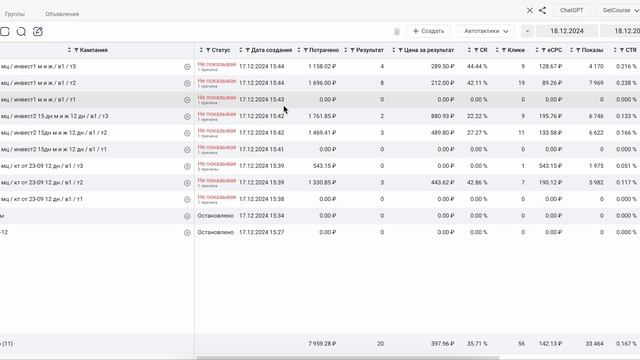Click the ChatGPT button
This screenshot has width=640, height=360.
tap(571, 10)
